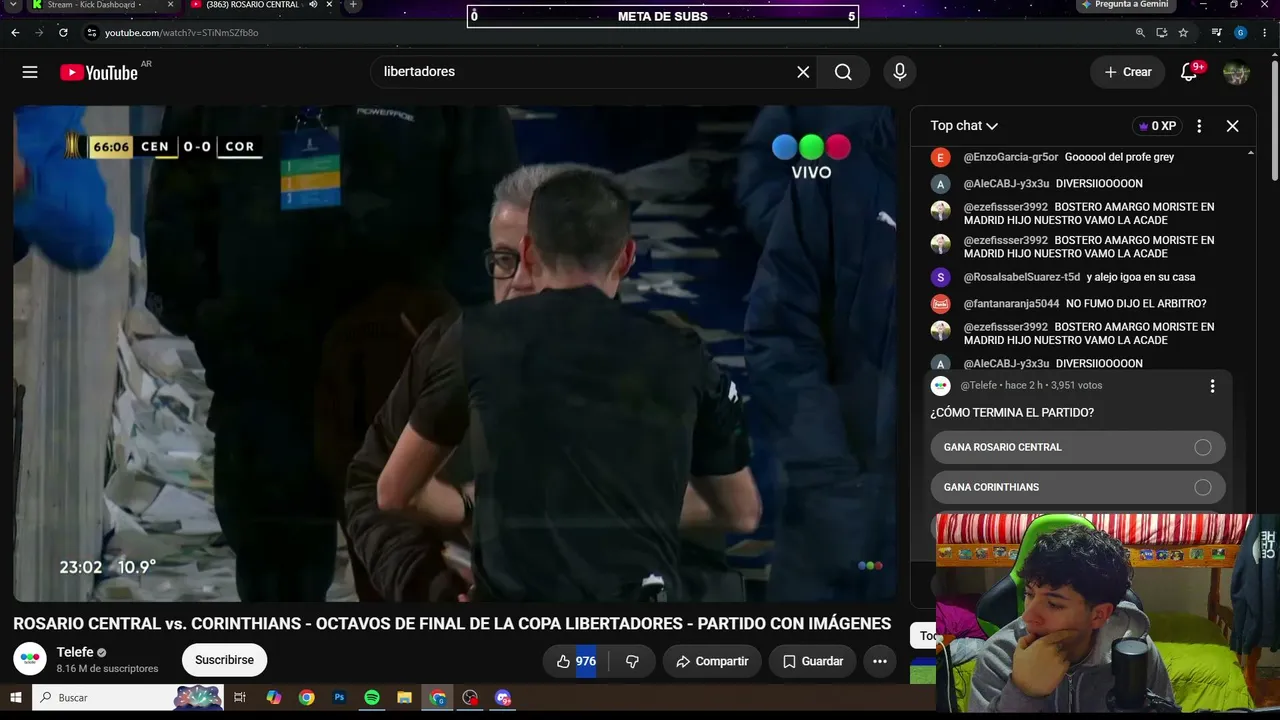Open File Explorer from the taskbar
The image size is (1280, 720).
click(x=404, y=698)
